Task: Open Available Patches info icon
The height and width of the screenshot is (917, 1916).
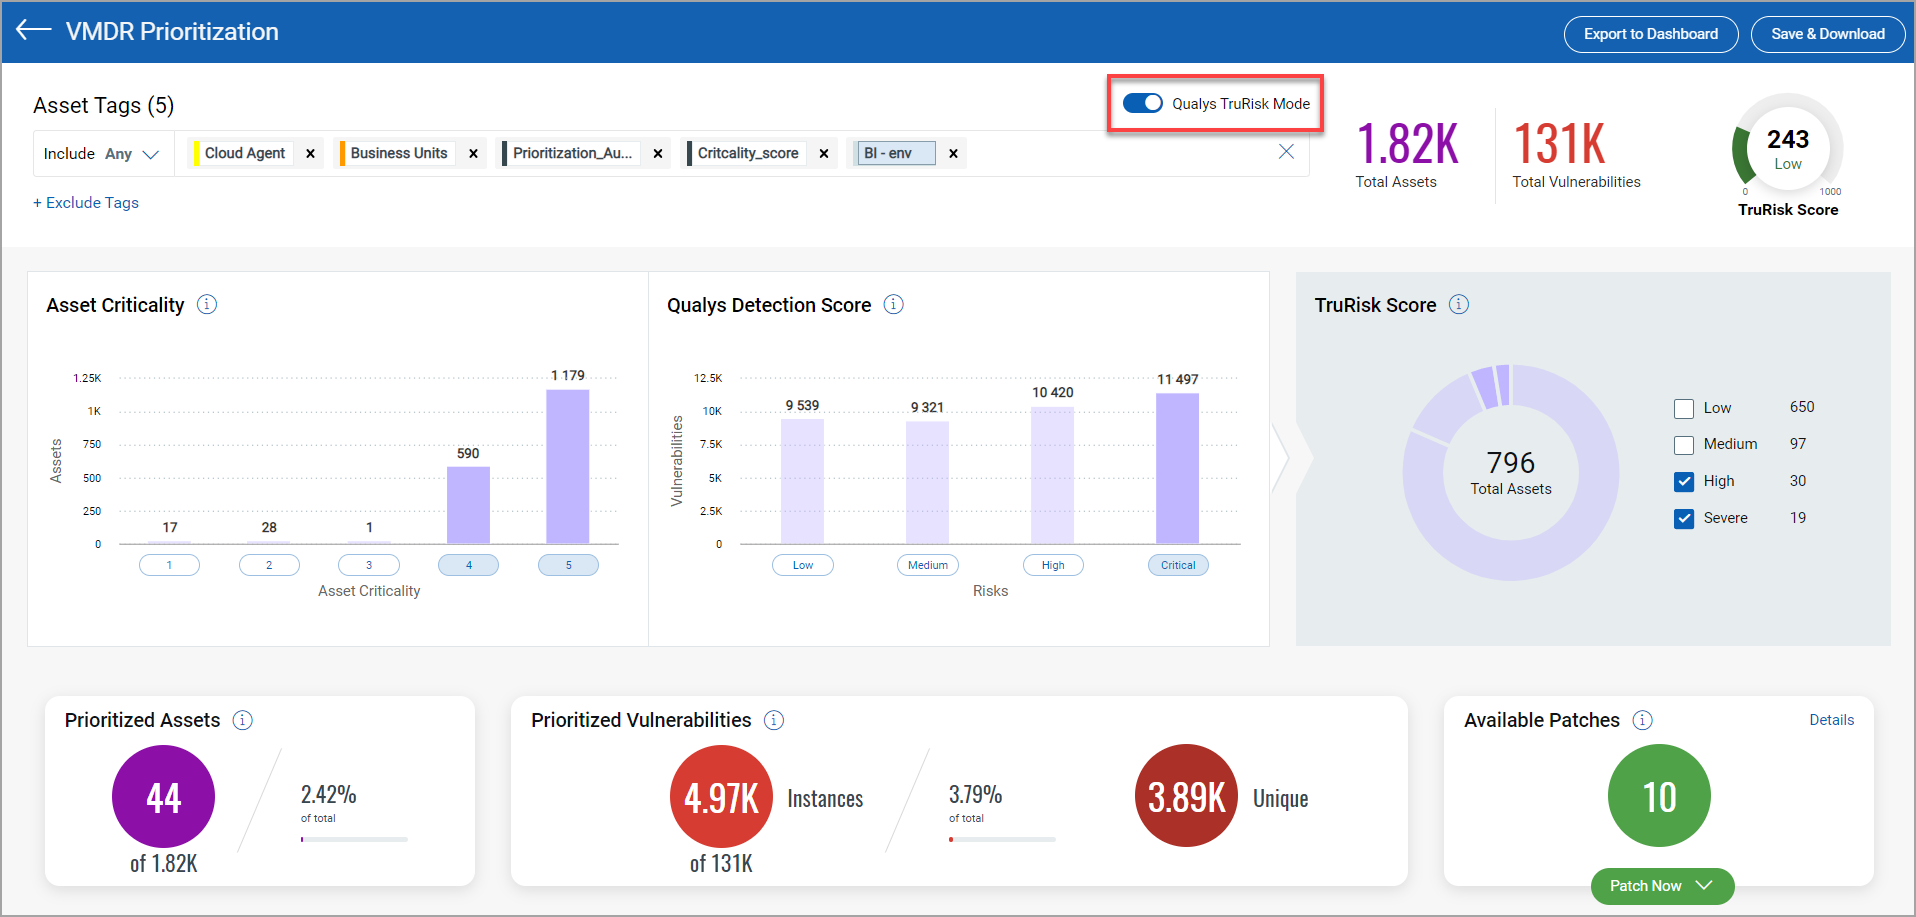Action: click(1643, 720)
